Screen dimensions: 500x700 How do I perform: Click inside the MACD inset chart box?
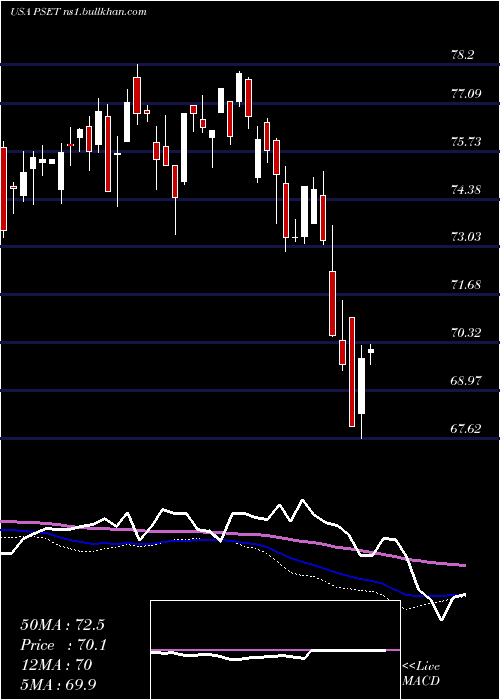click(x=275, y=650)
